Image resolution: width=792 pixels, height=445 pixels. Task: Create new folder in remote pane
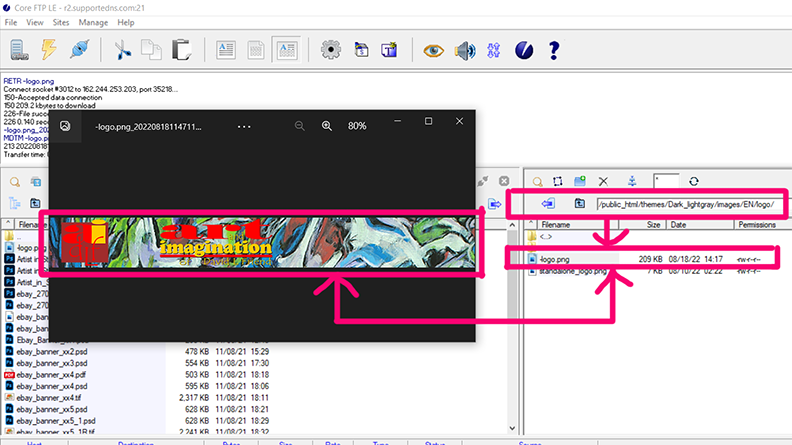click(x=580, y=181)
